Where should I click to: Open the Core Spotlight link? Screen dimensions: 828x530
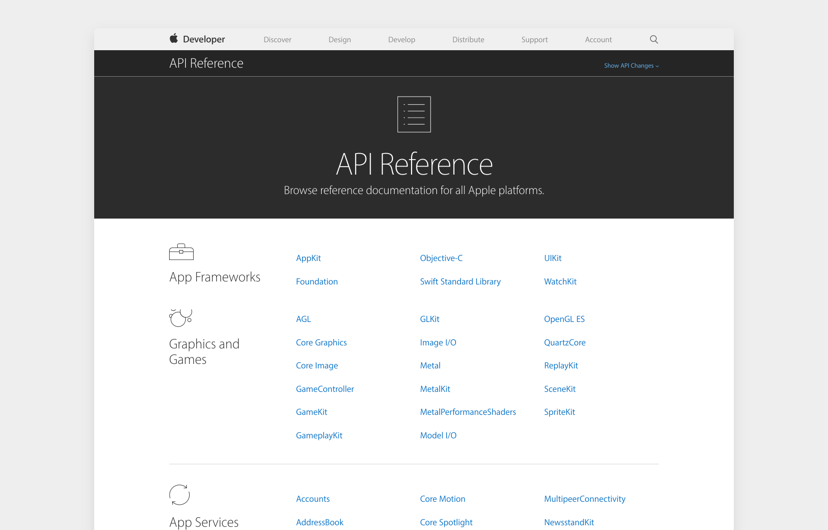click(446, 522)
